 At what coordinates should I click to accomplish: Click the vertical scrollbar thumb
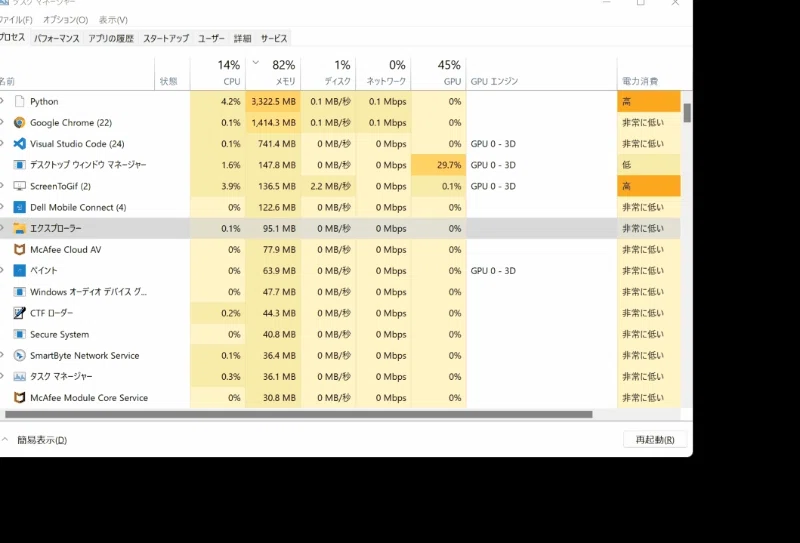[x=687, y=113]
